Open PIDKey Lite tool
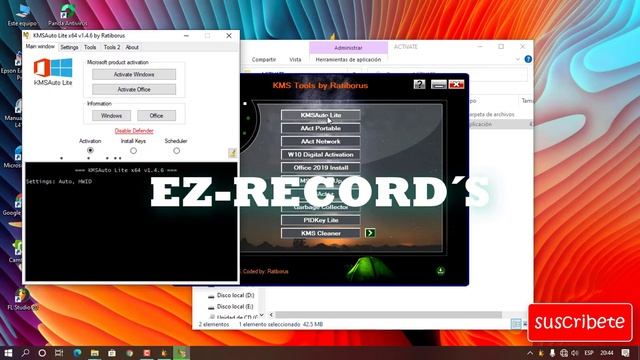This screenshot has width=640, height=360. [320, 220]
